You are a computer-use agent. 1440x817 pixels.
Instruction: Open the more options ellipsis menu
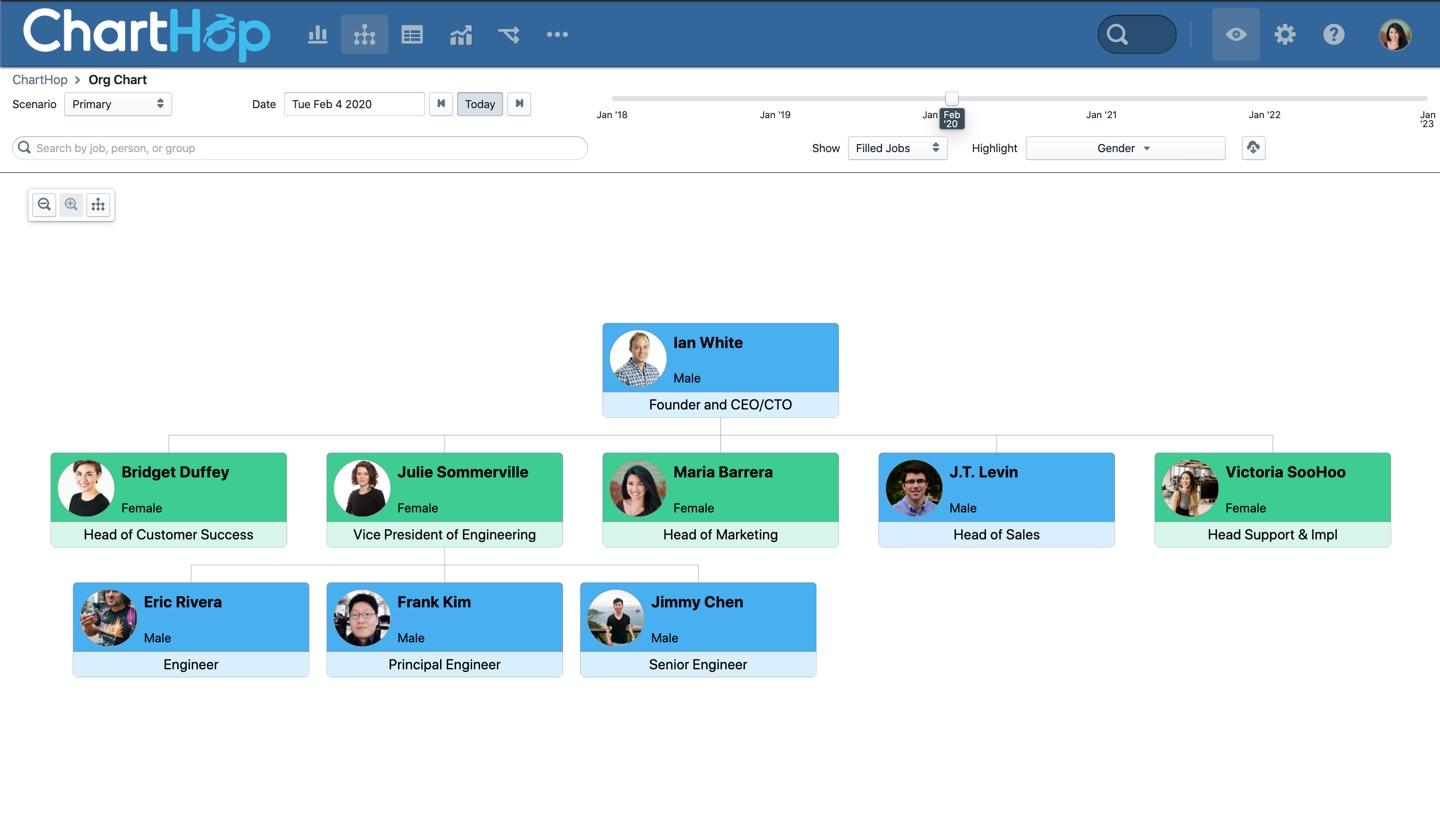pyautogui.click(x=557, y=35)
